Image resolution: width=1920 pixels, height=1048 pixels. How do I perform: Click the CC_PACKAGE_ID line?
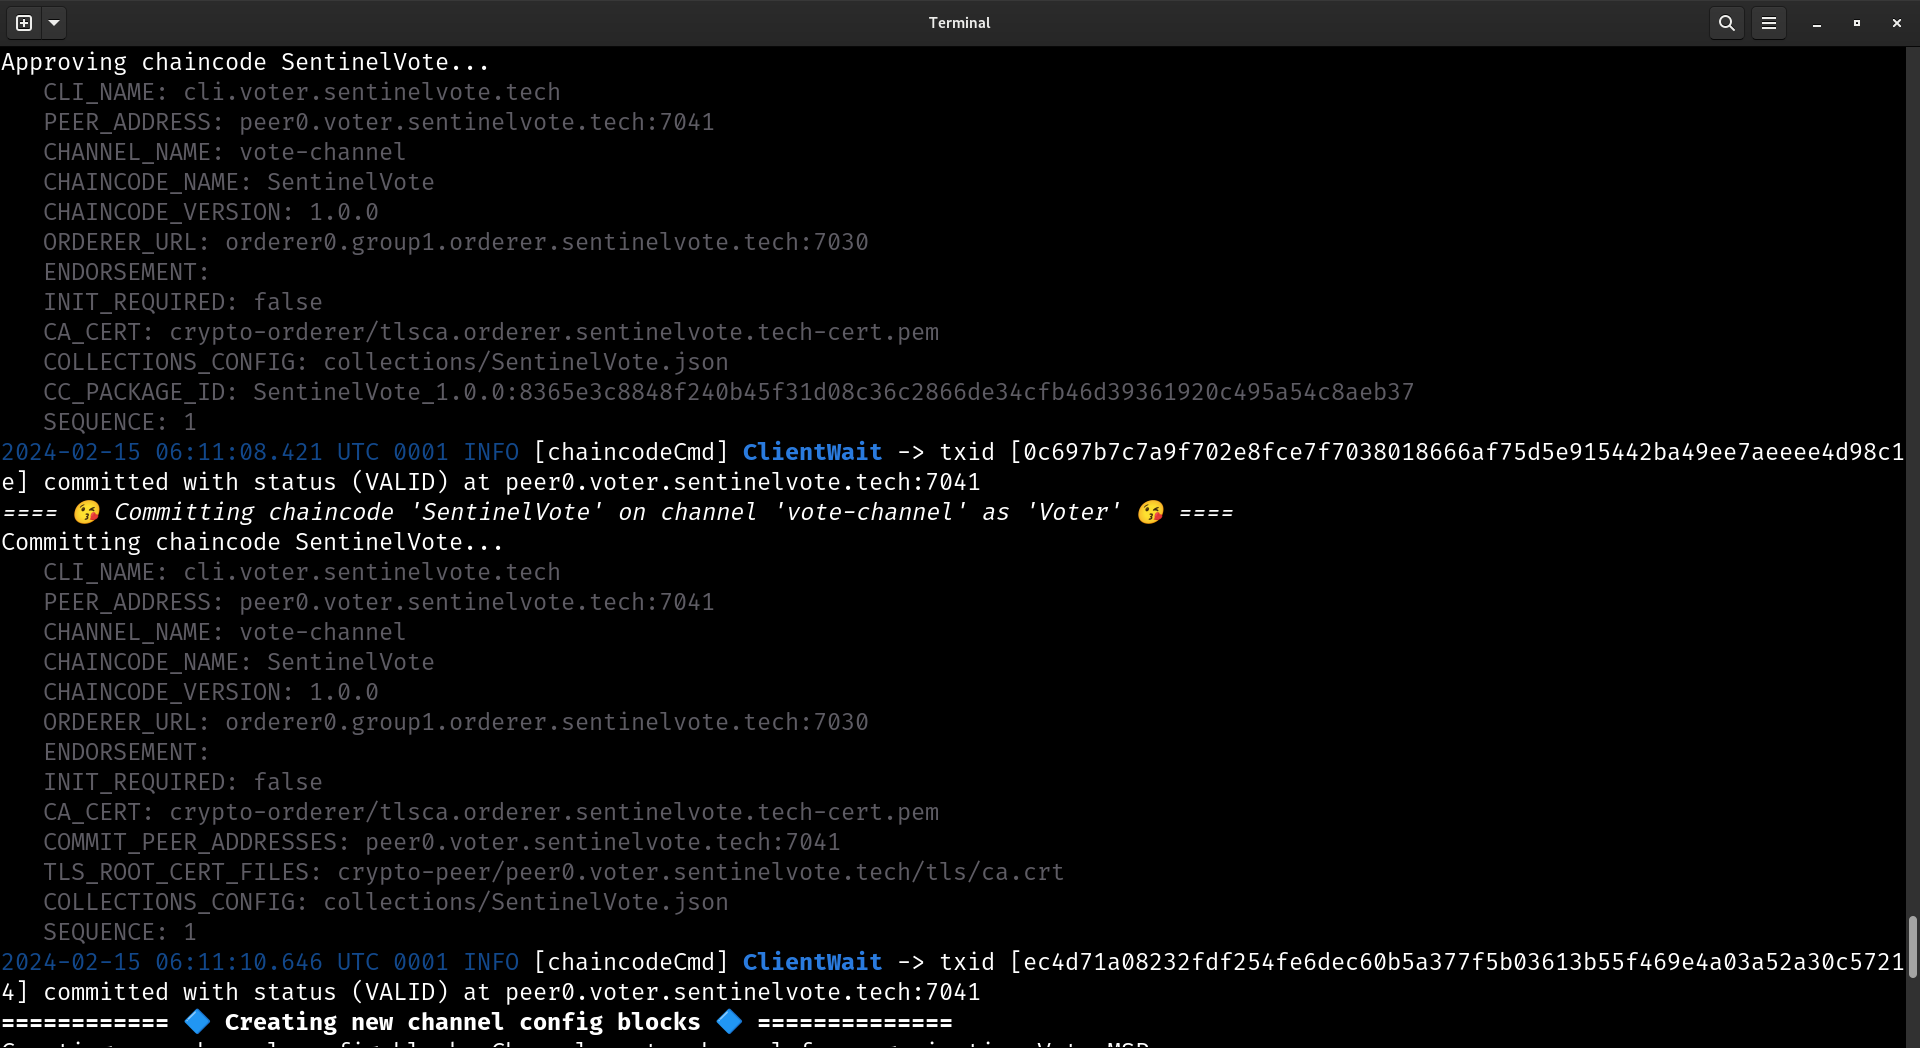[x=729, y=392]
